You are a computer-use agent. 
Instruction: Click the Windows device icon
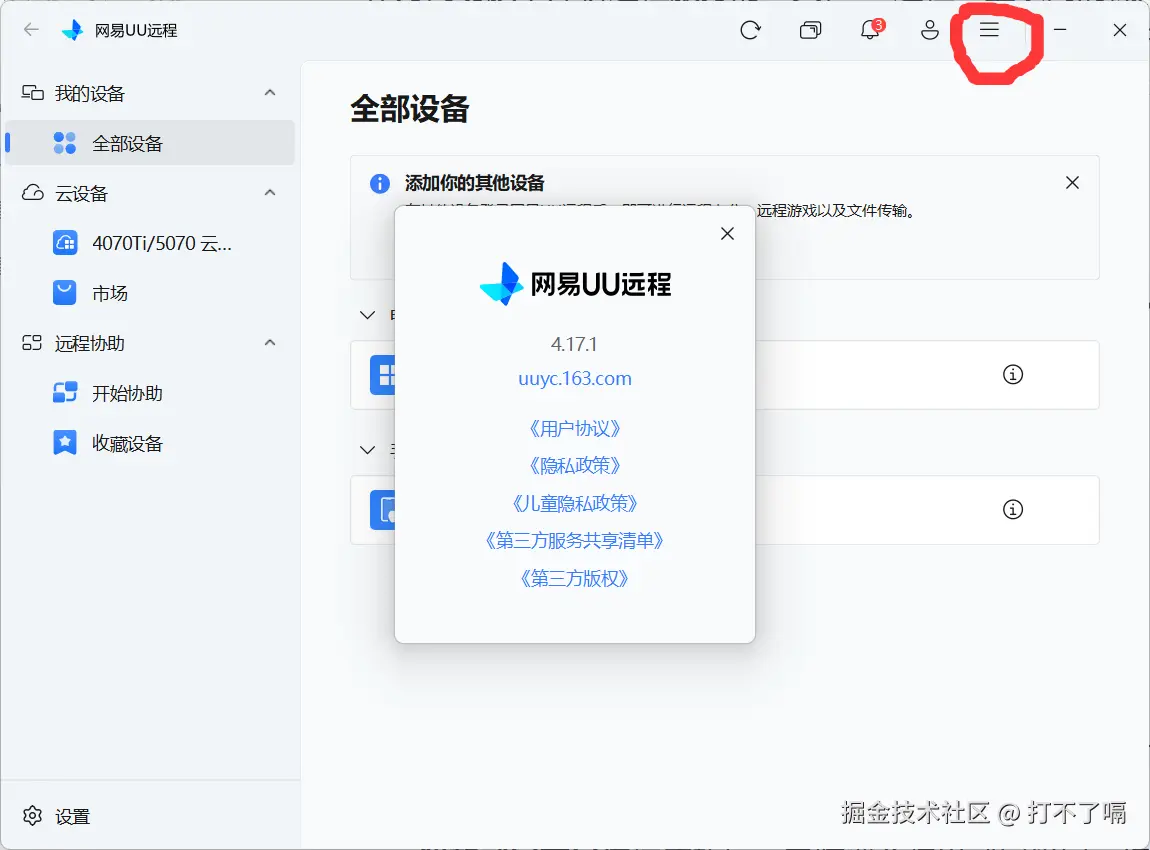(383, 375)
